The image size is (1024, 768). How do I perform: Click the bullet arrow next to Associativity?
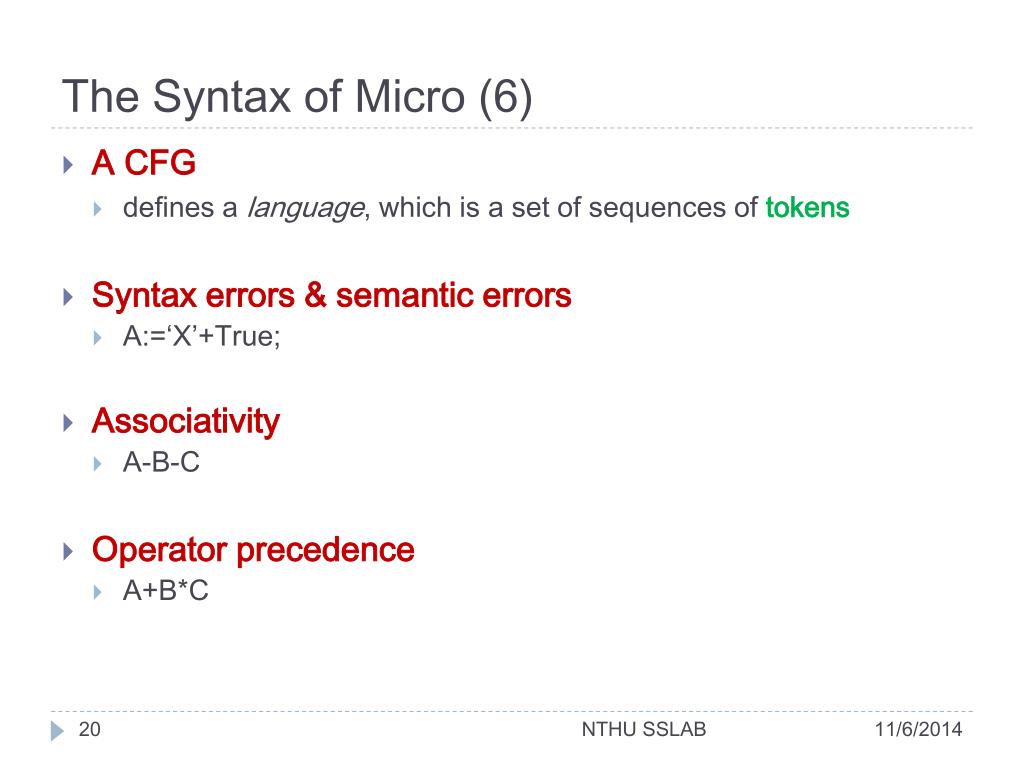[x=68, y=423]
